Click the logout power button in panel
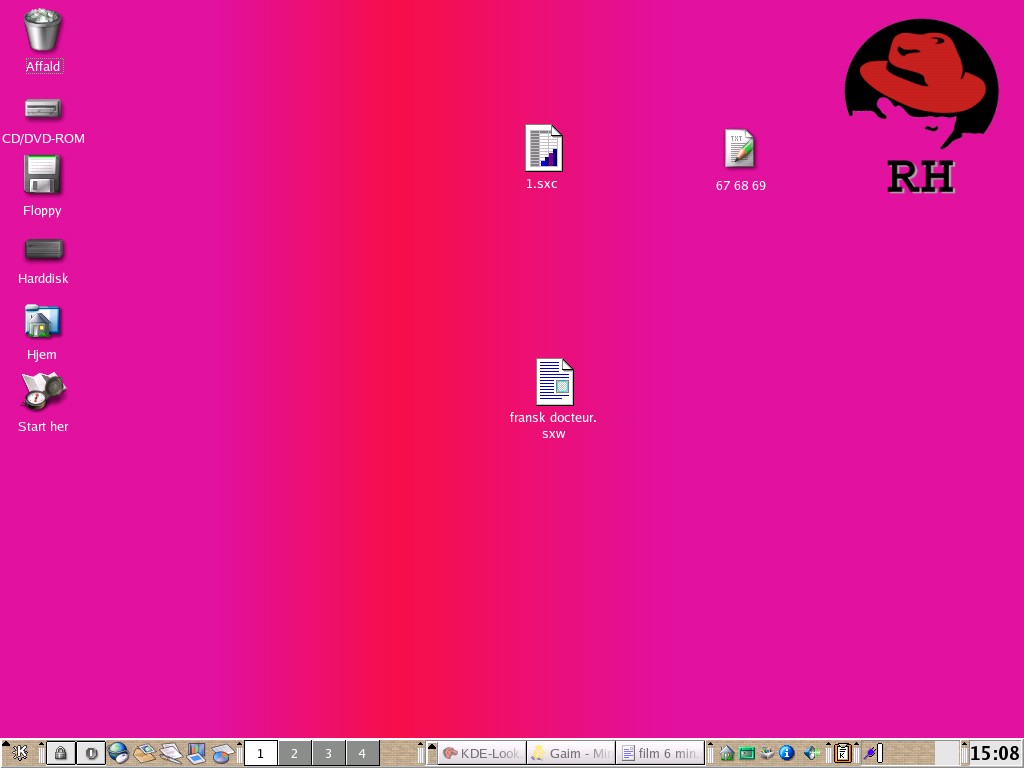Screen dimensions: 1024x768 click(91, 753)
